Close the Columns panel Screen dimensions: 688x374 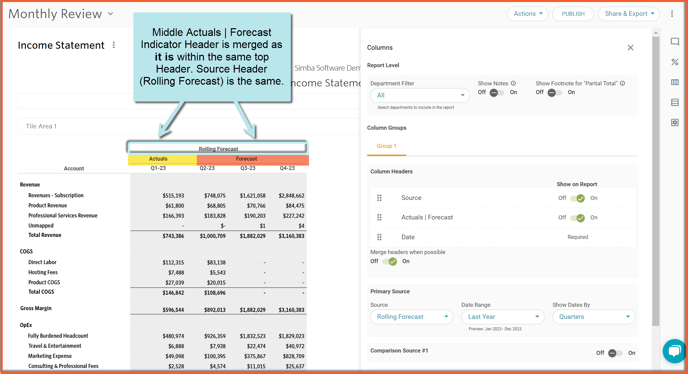pyautogui.click(x=630, y=47)
